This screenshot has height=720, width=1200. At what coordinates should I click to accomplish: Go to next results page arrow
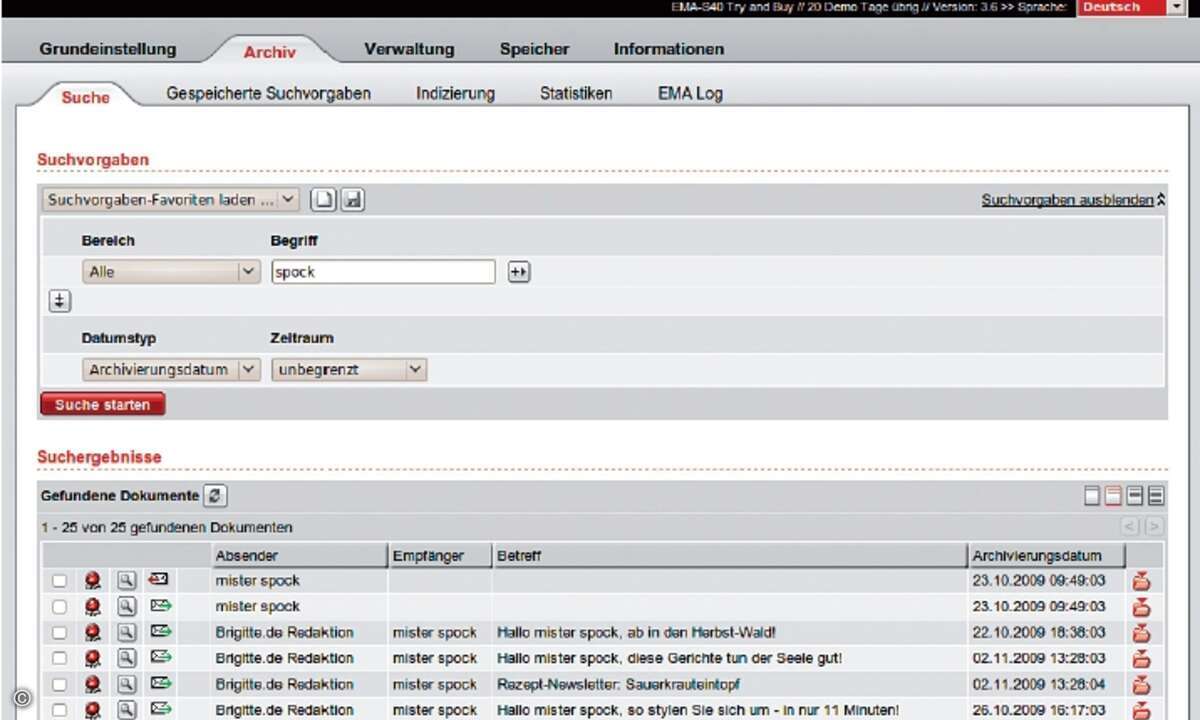1154,527
